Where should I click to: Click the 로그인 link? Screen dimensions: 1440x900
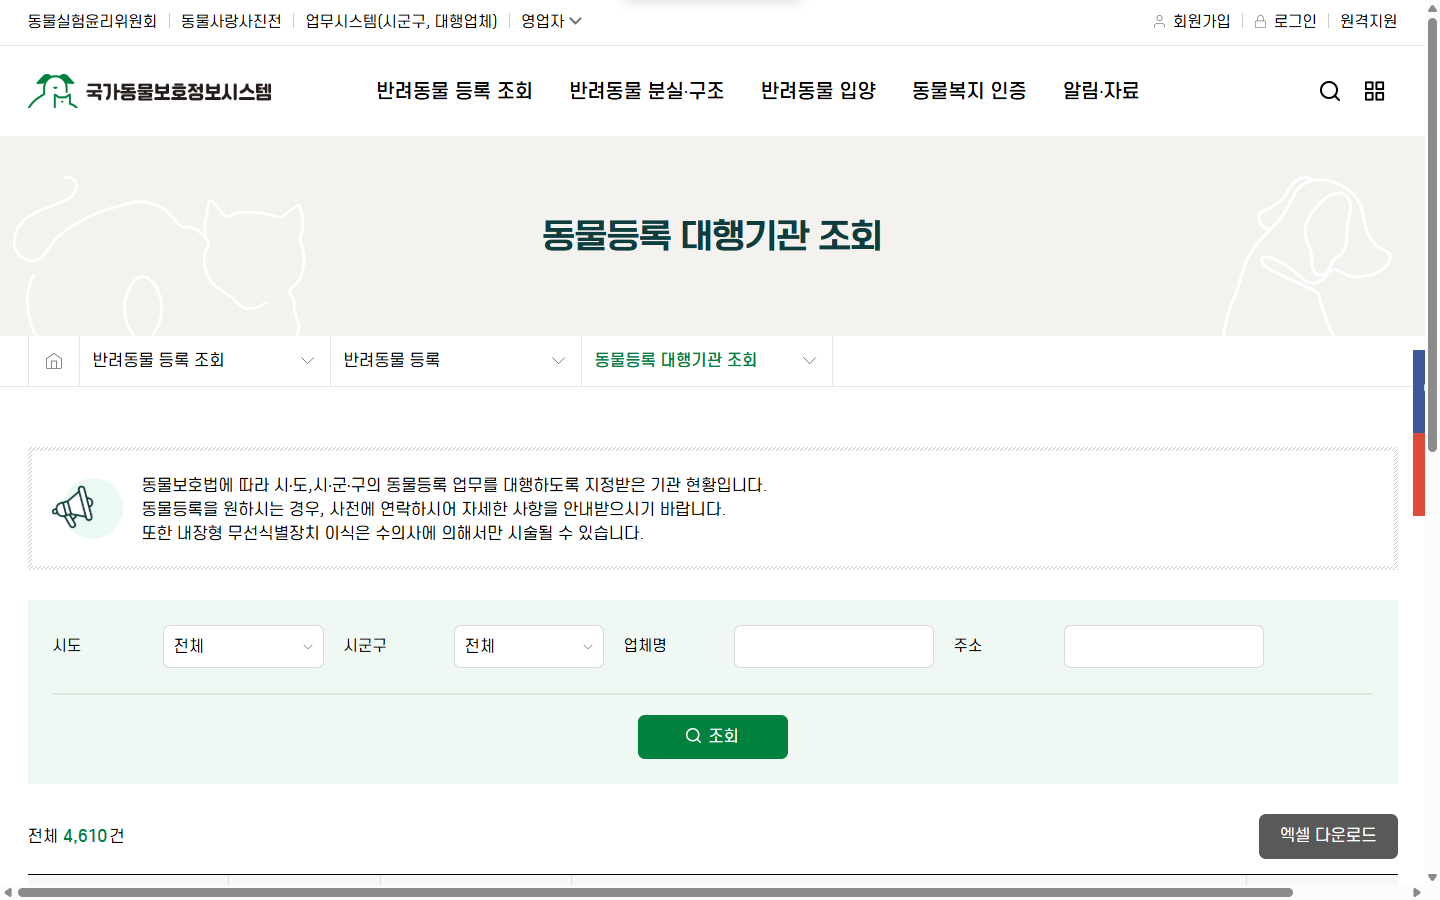[1285, 21]
